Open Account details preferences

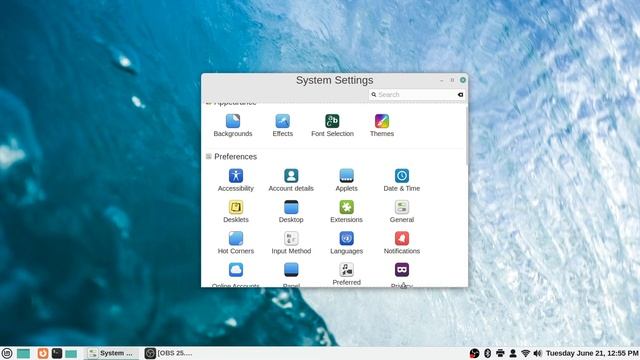click(291, 180)
